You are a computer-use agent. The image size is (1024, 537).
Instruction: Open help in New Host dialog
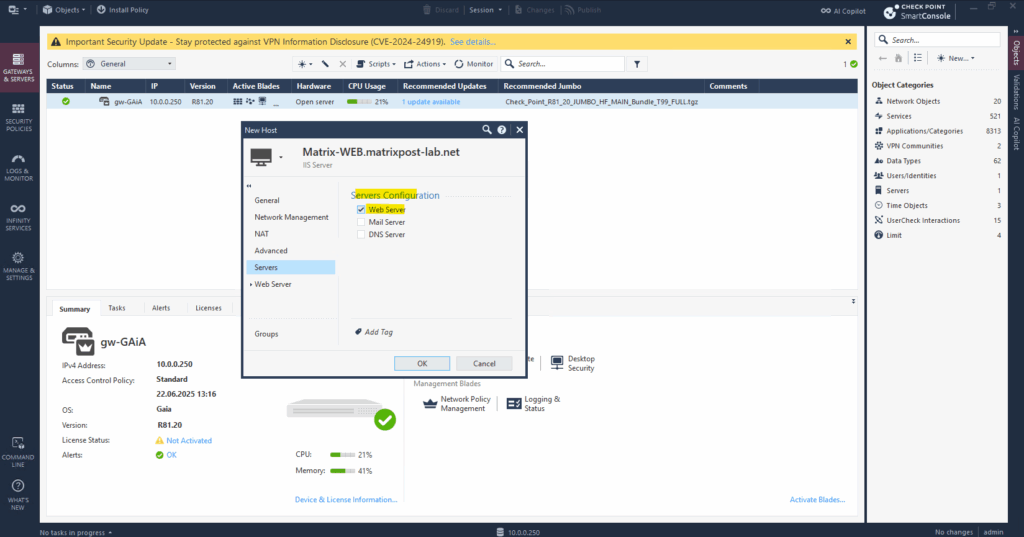[502, 130]
